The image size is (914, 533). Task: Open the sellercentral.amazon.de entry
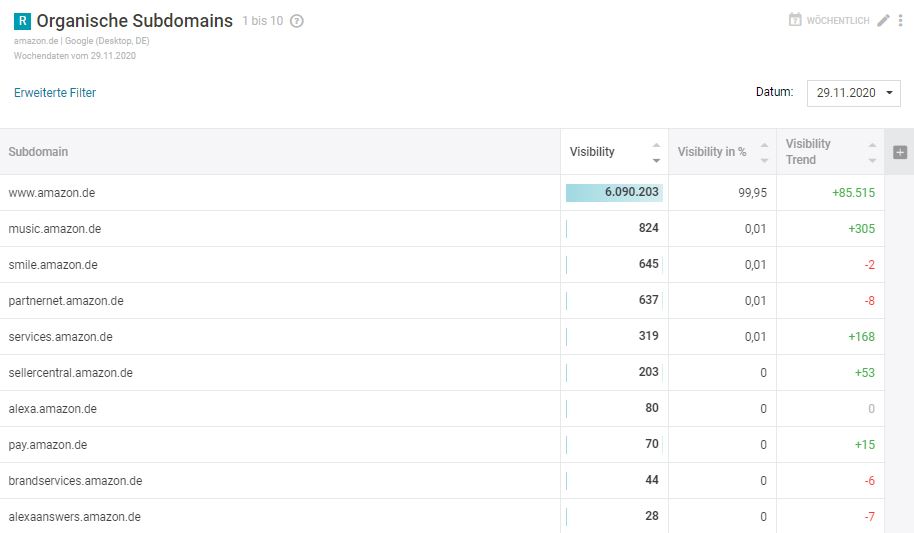70,373
